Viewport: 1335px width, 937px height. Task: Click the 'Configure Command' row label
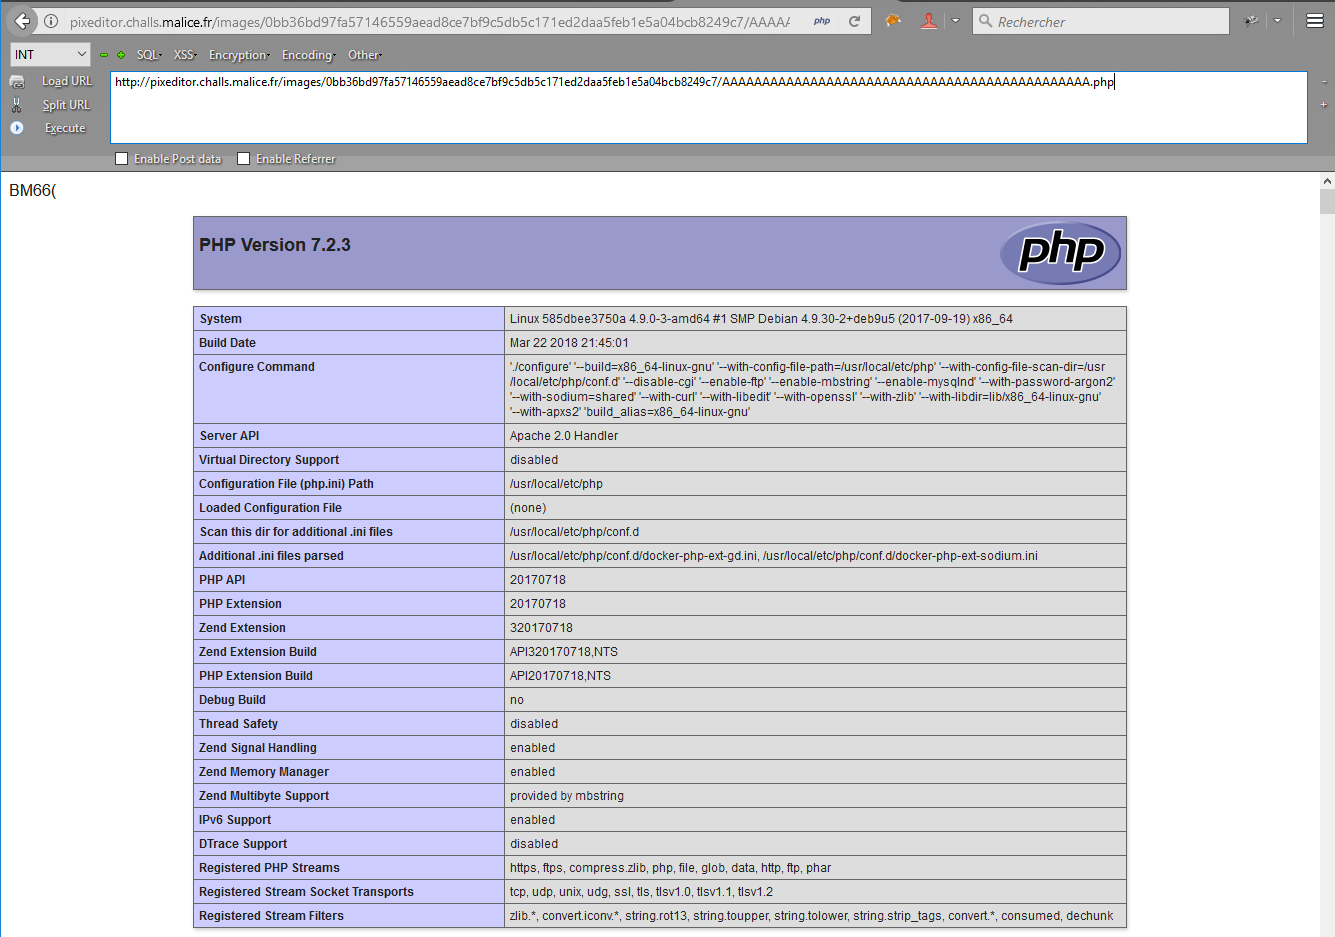coord(257,367)
